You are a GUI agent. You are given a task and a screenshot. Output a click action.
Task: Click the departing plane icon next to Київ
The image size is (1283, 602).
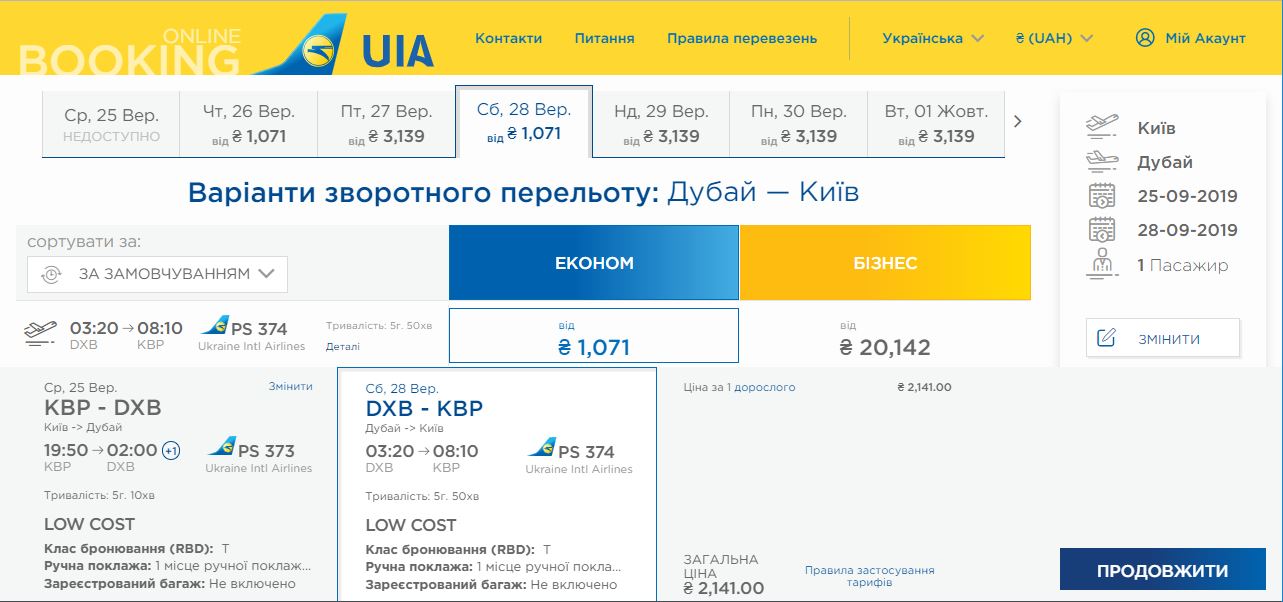pyautogui.click(x=1102, y=127)
